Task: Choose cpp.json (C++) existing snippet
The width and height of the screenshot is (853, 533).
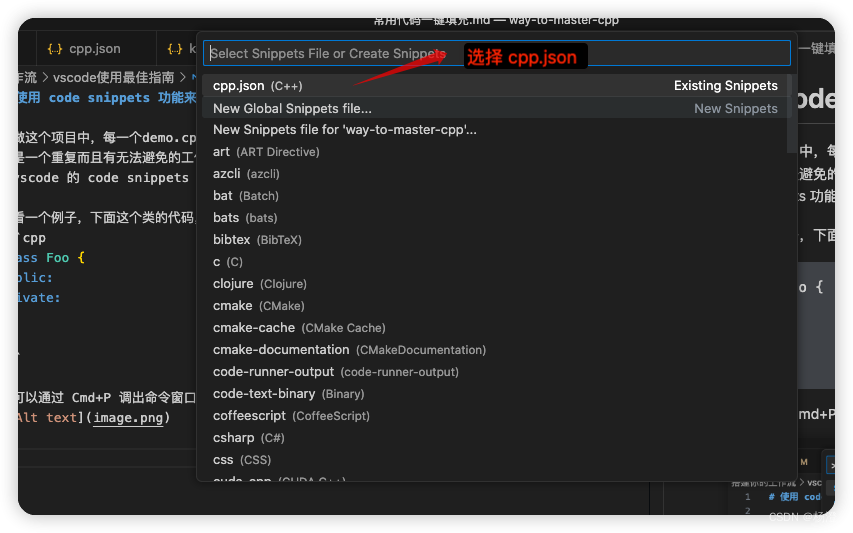Action: [x=494, y=86]
